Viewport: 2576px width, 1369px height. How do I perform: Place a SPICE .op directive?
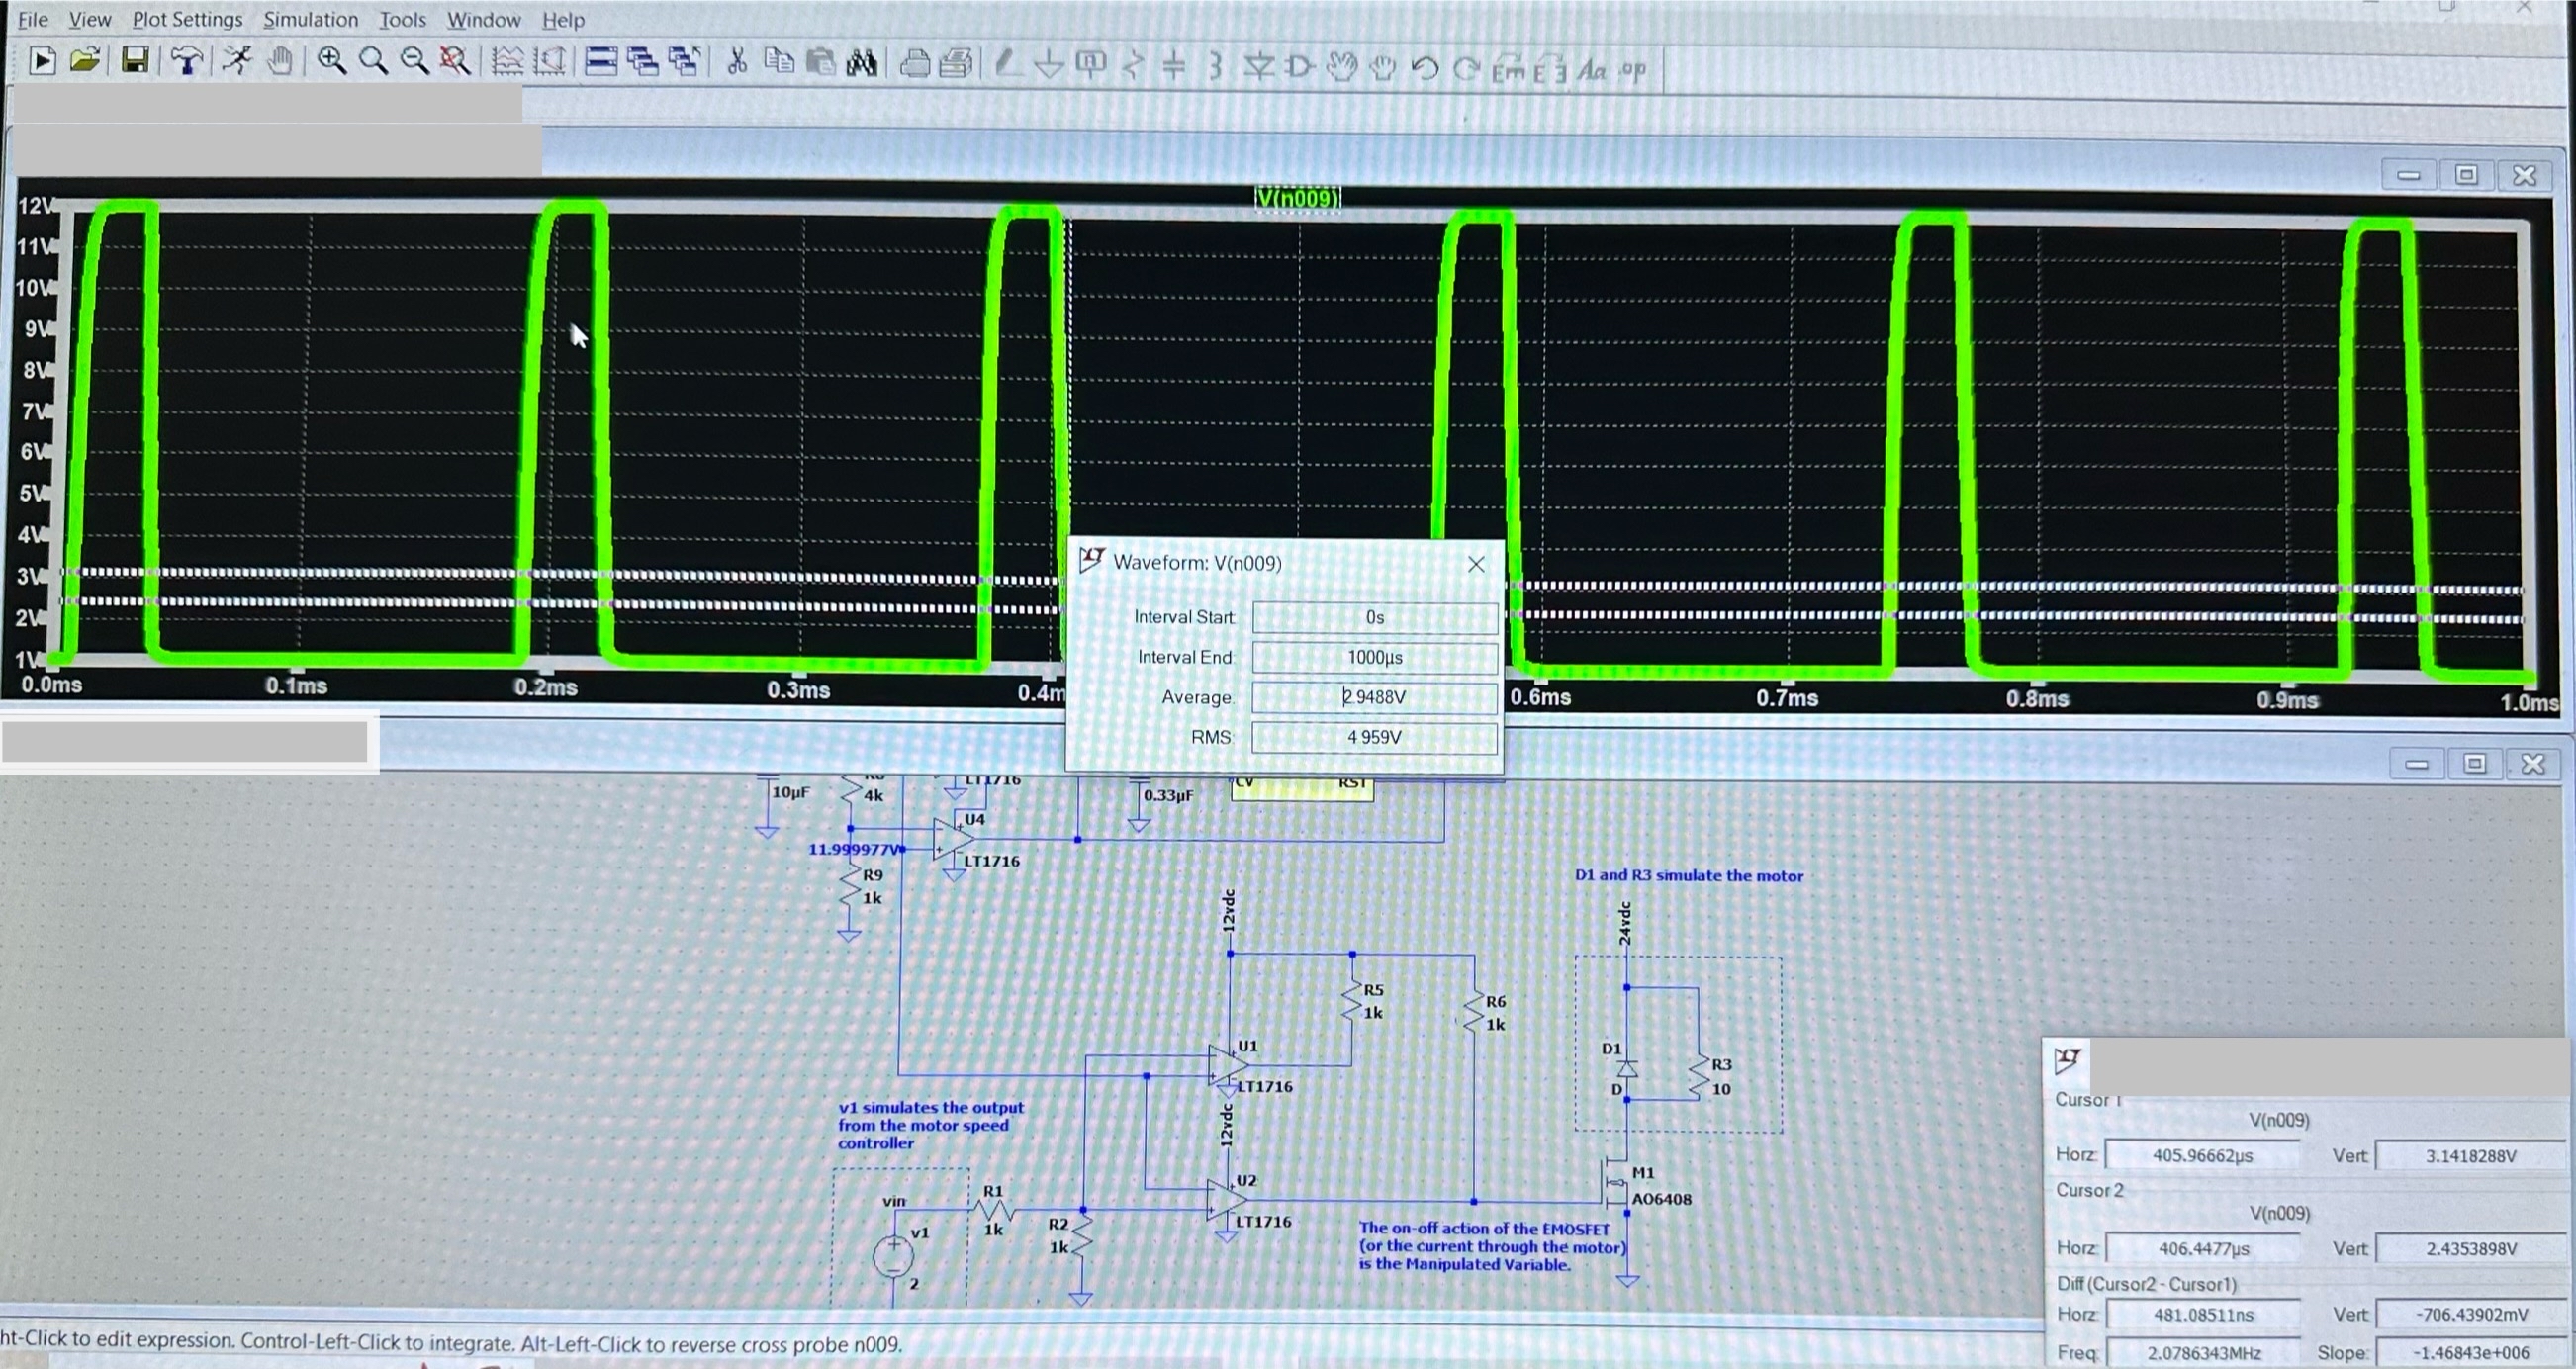click(1632, 68)
